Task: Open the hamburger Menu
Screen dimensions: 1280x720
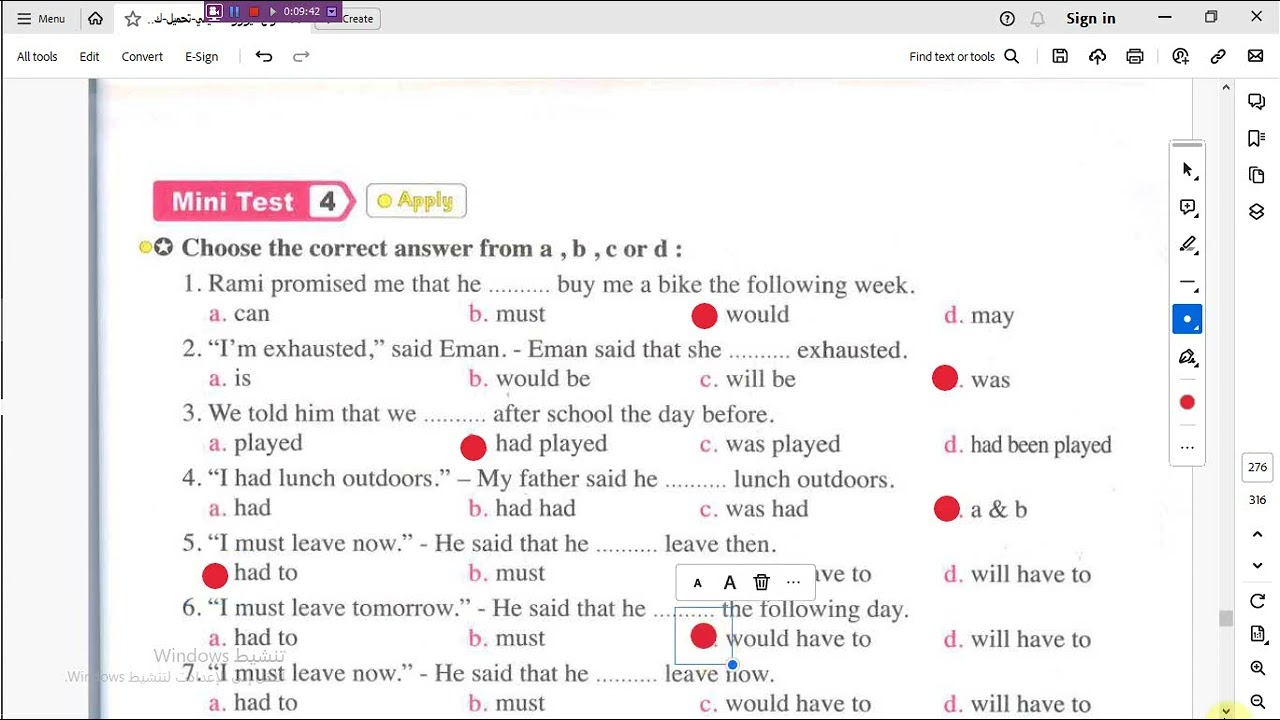Action: point(41,18)
